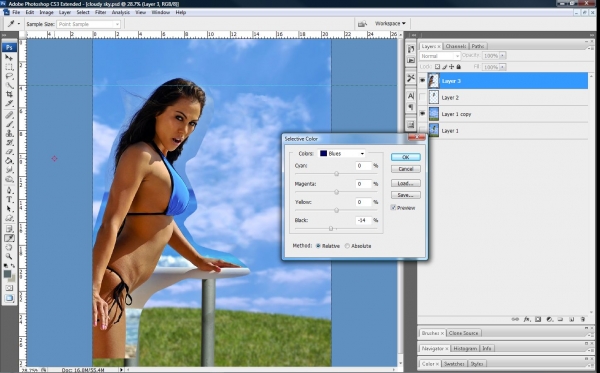Open the Analysis menu
The height and width of the screenshot is (373, 600).
click(121, 12)
